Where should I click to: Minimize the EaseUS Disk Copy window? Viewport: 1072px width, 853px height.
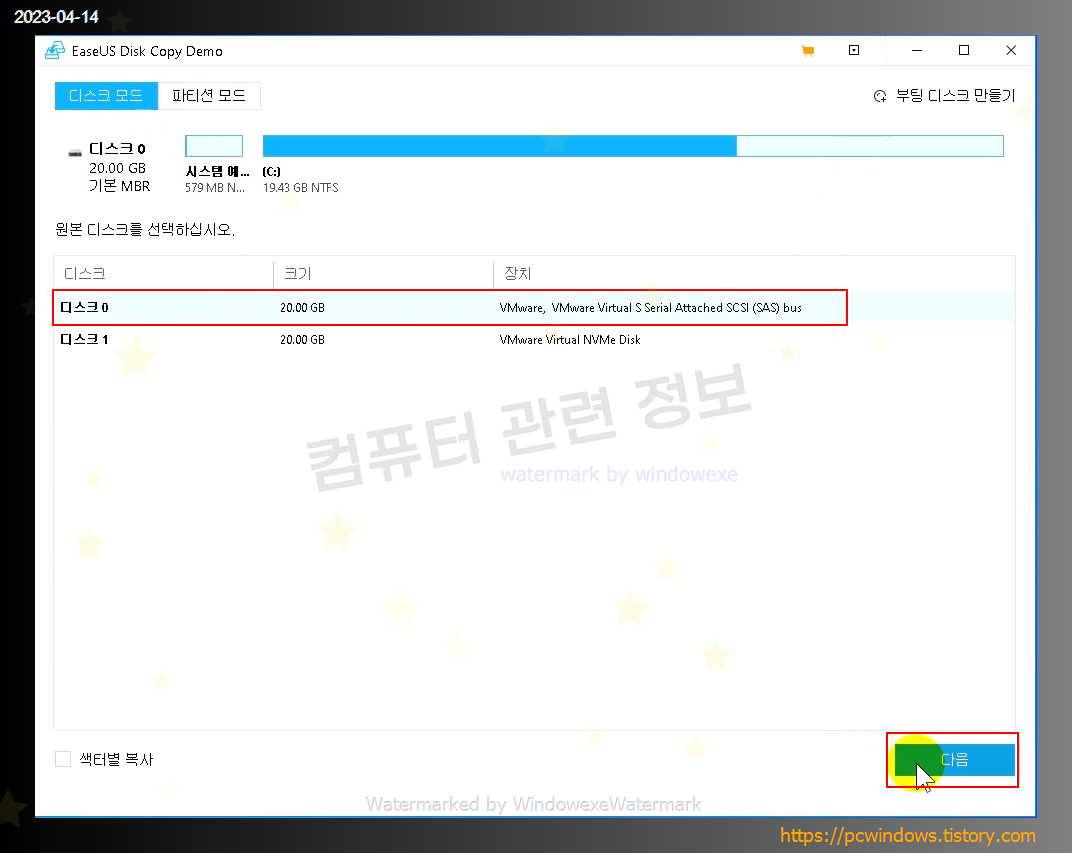click(917, 51)
